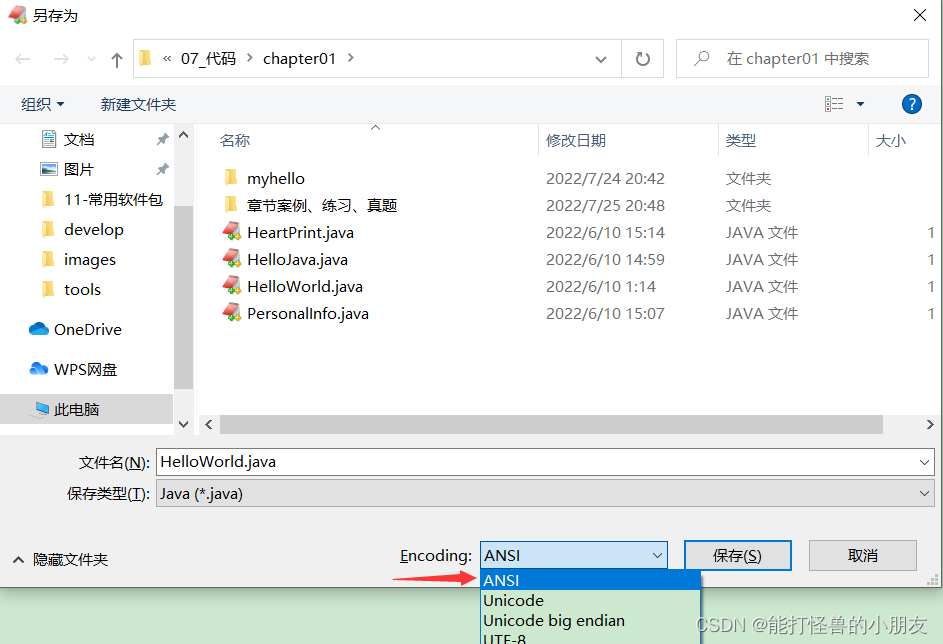
Task: Select the 章节案例、练习、真题 folder
Action: 322,206
